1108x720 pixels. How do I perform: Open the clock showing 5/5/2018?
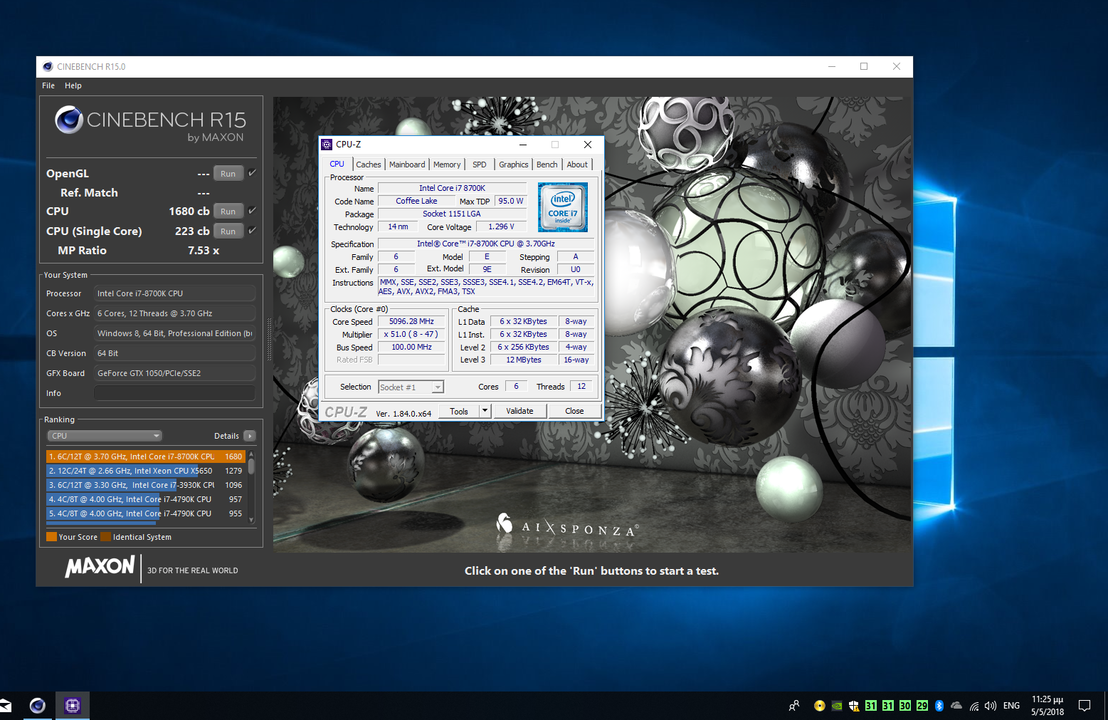(x=1047, y=705)
